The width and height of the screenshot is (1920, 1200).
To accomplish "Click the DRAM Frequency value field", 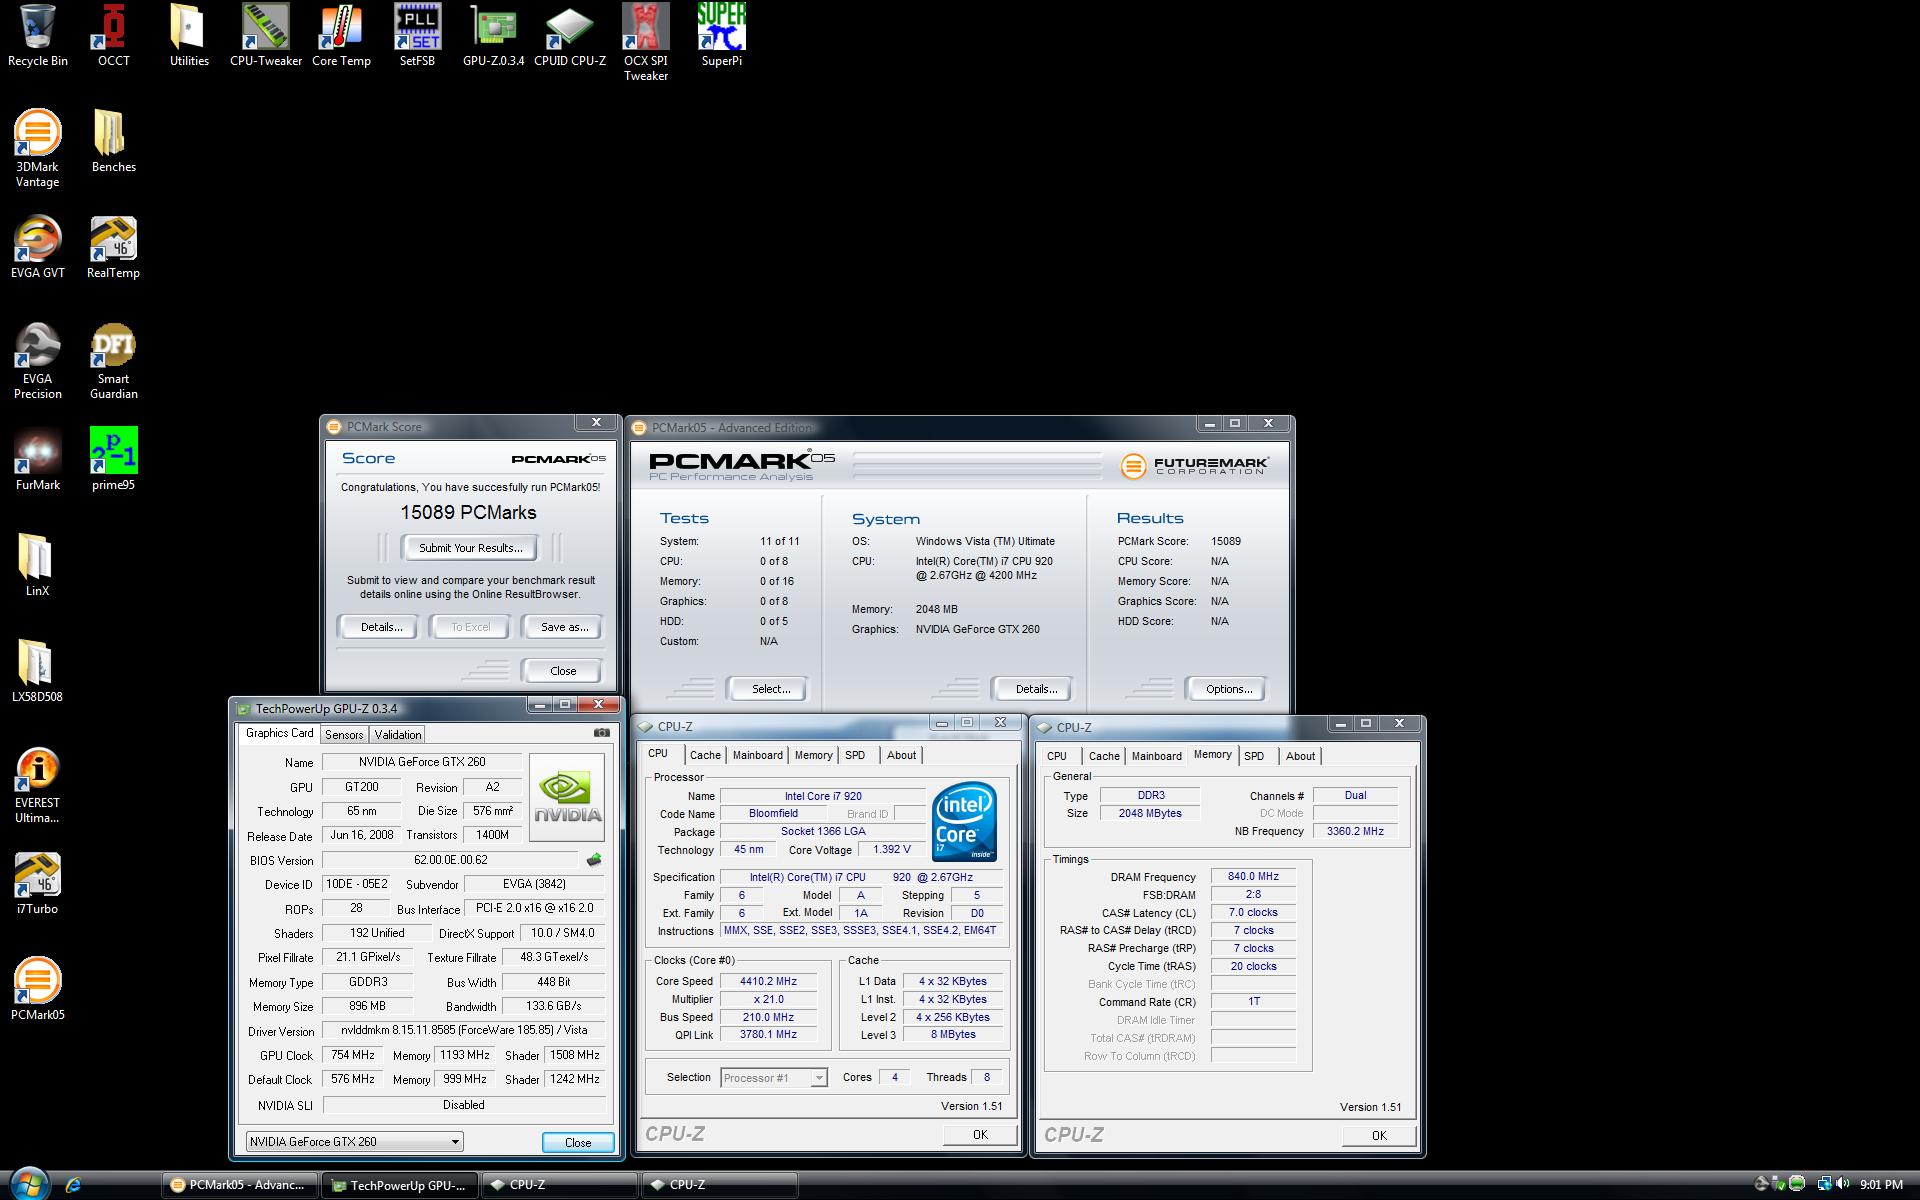I will pyautogui.click(x=1254, y=877).
